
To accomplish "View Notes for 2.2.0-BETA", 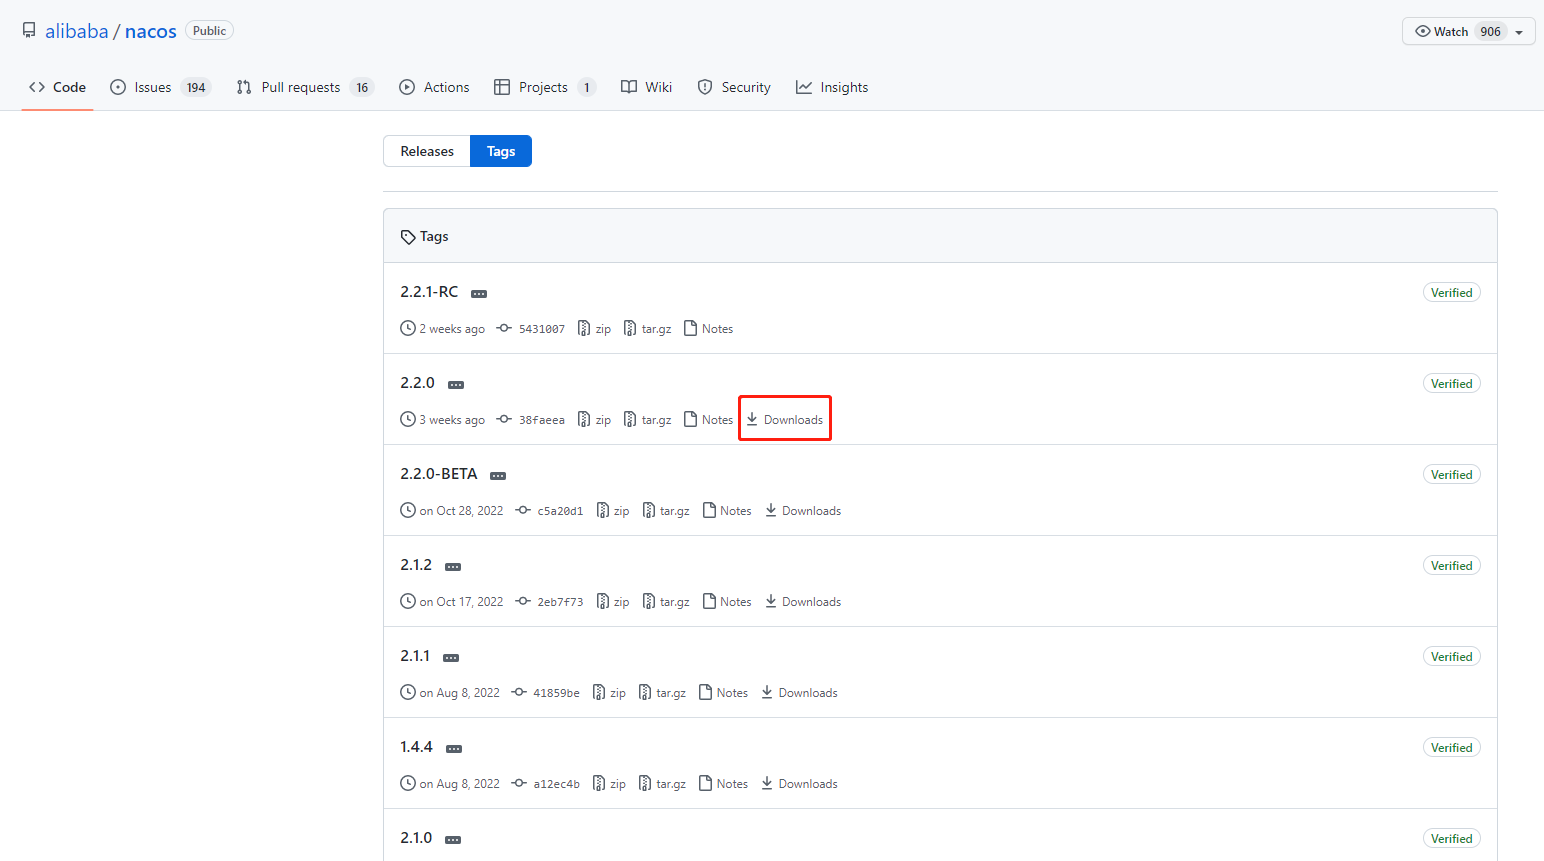I will [x=727, y=511].
